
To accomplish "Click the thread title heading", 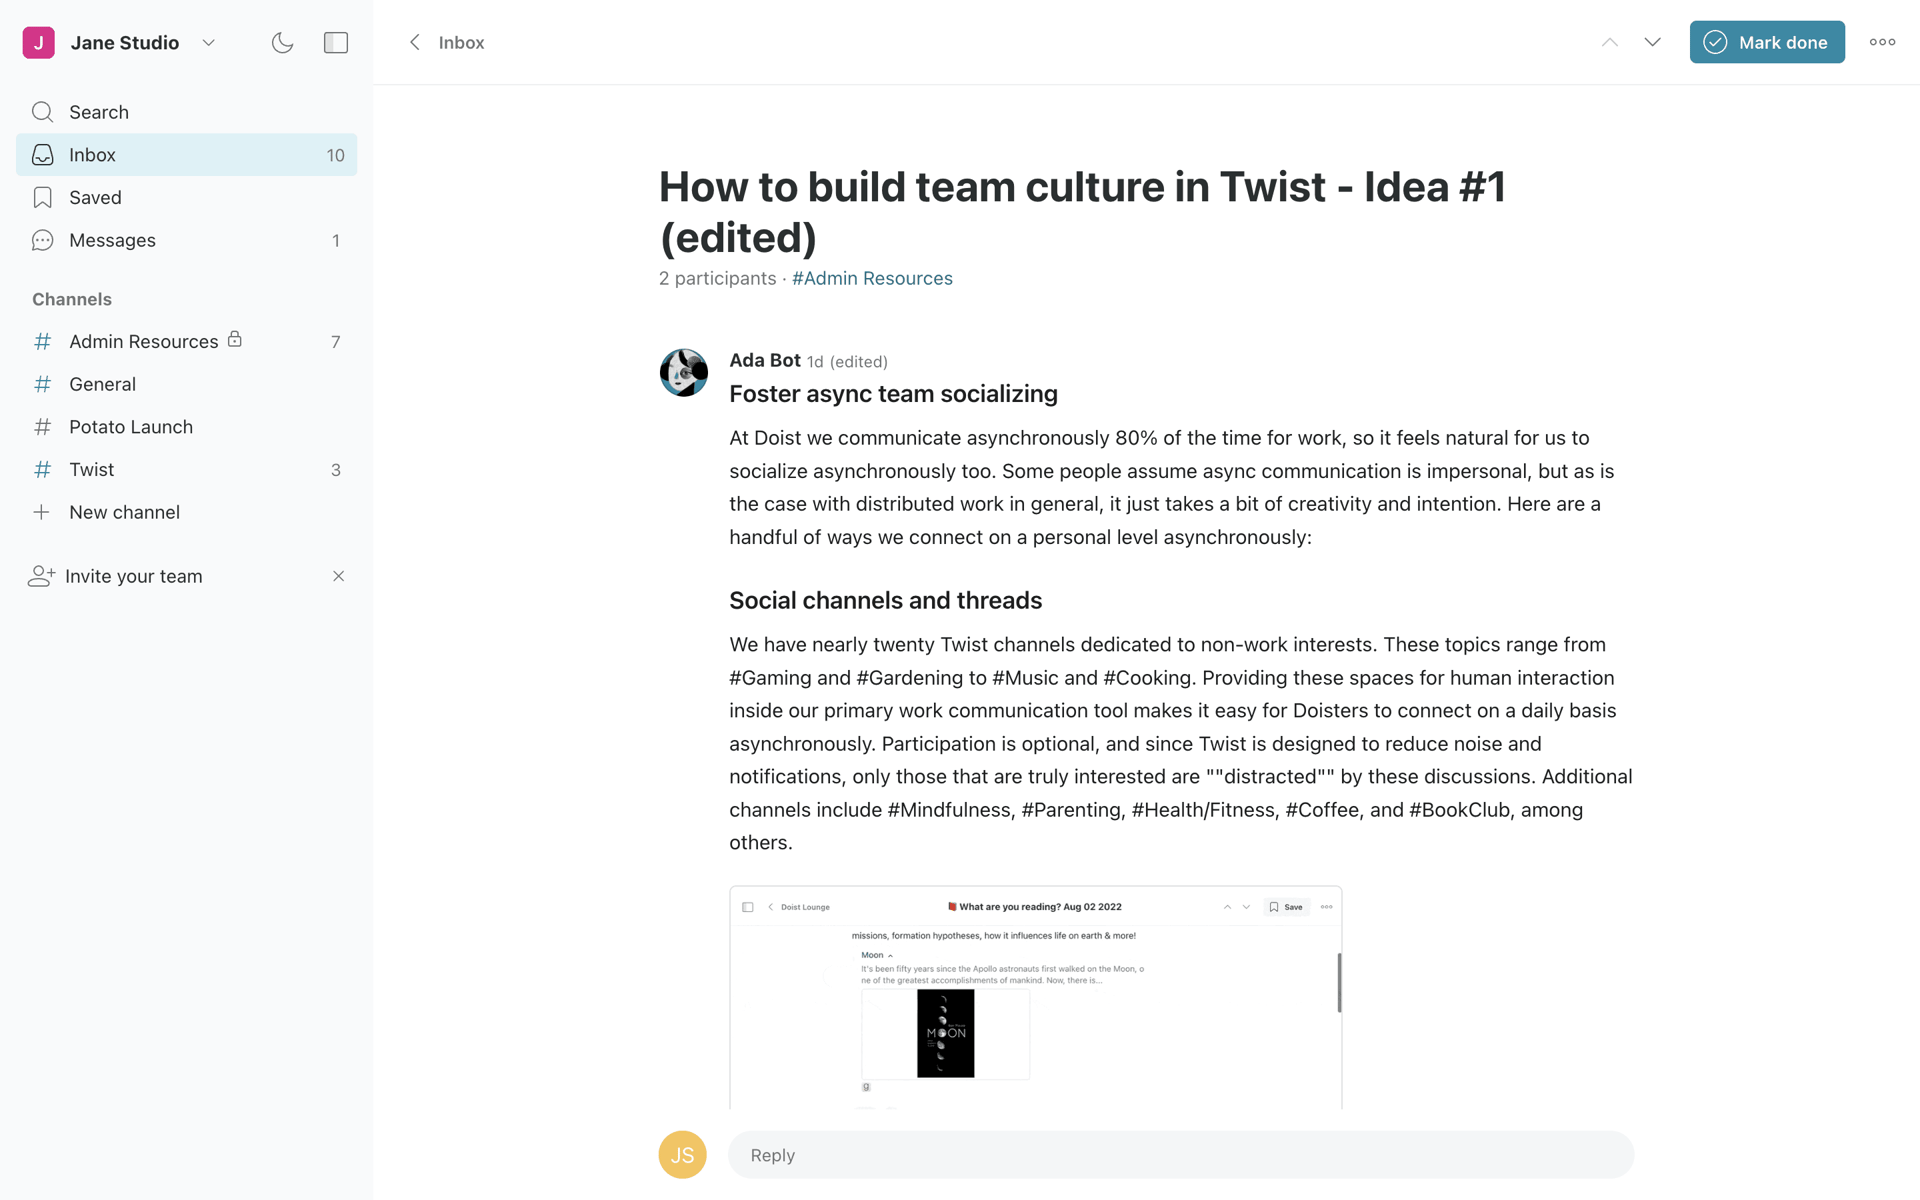I will tap(1082, 212).
